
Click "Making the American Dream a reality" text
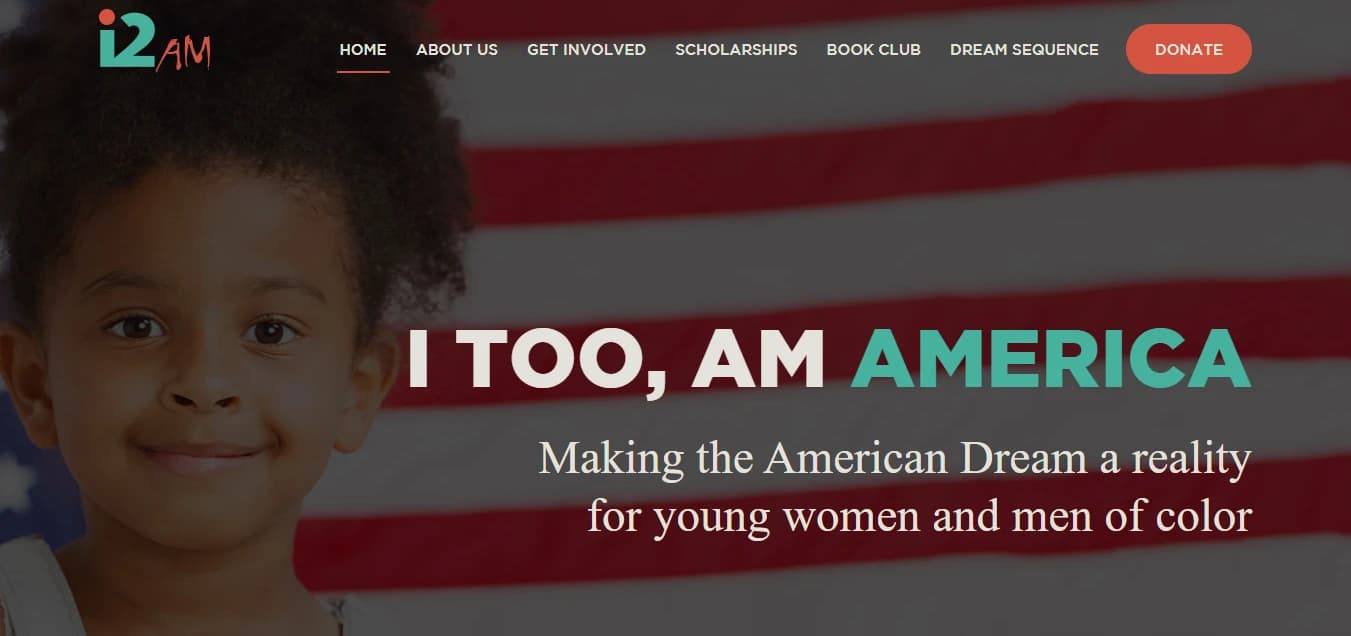pos(895,458)
